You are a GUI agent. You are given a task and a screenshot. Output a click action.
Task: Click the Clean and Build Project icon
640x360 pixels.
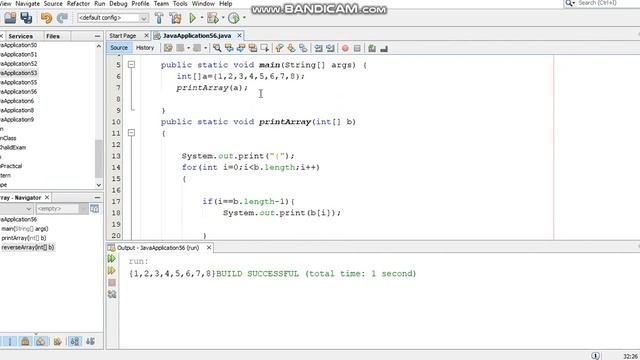tap(176, 18)
